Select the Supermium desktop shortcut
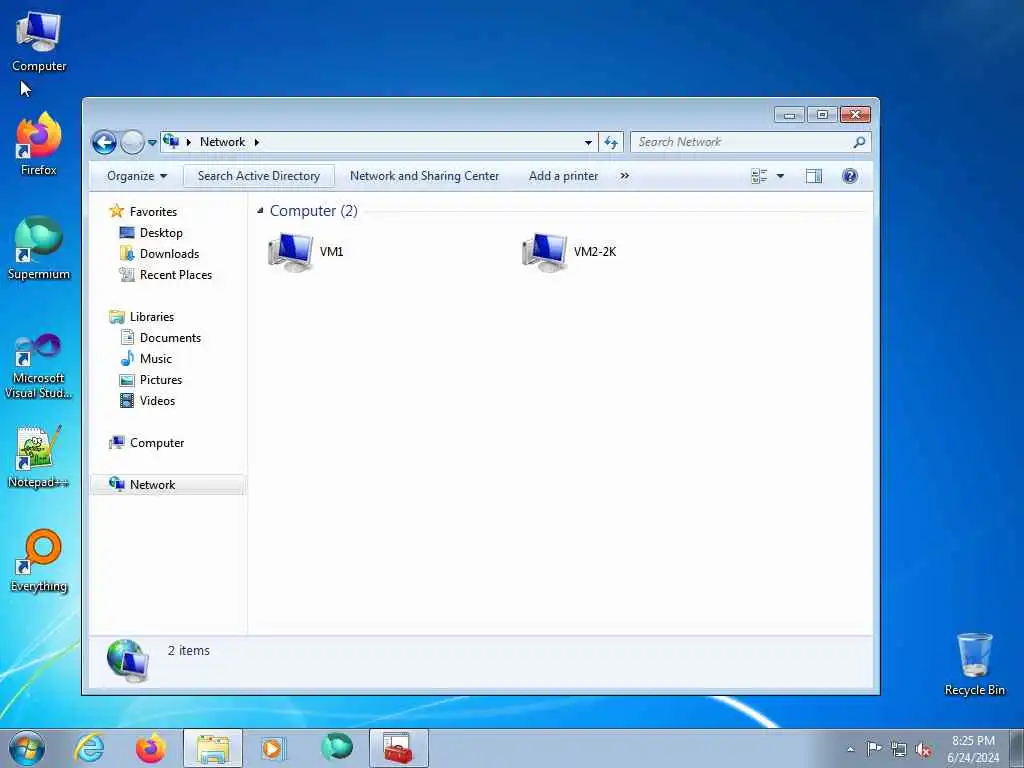 (39, 248)
